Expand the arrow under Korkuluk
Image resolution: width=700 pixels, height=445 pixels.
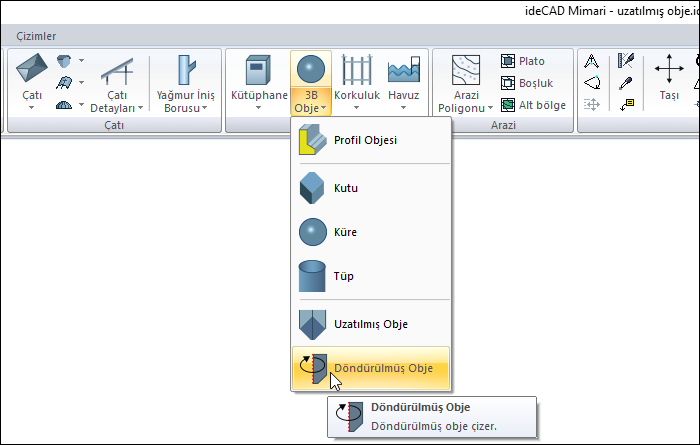[357, 108]
